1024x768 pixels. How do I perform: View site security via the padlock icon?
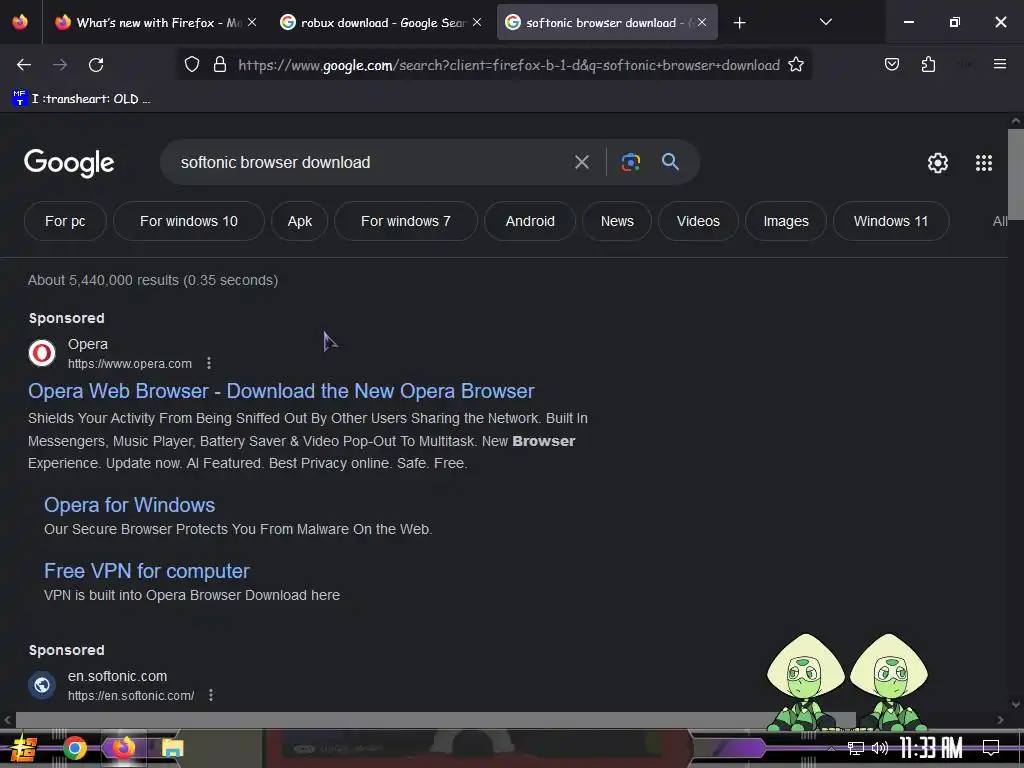(x=220, y=65)
